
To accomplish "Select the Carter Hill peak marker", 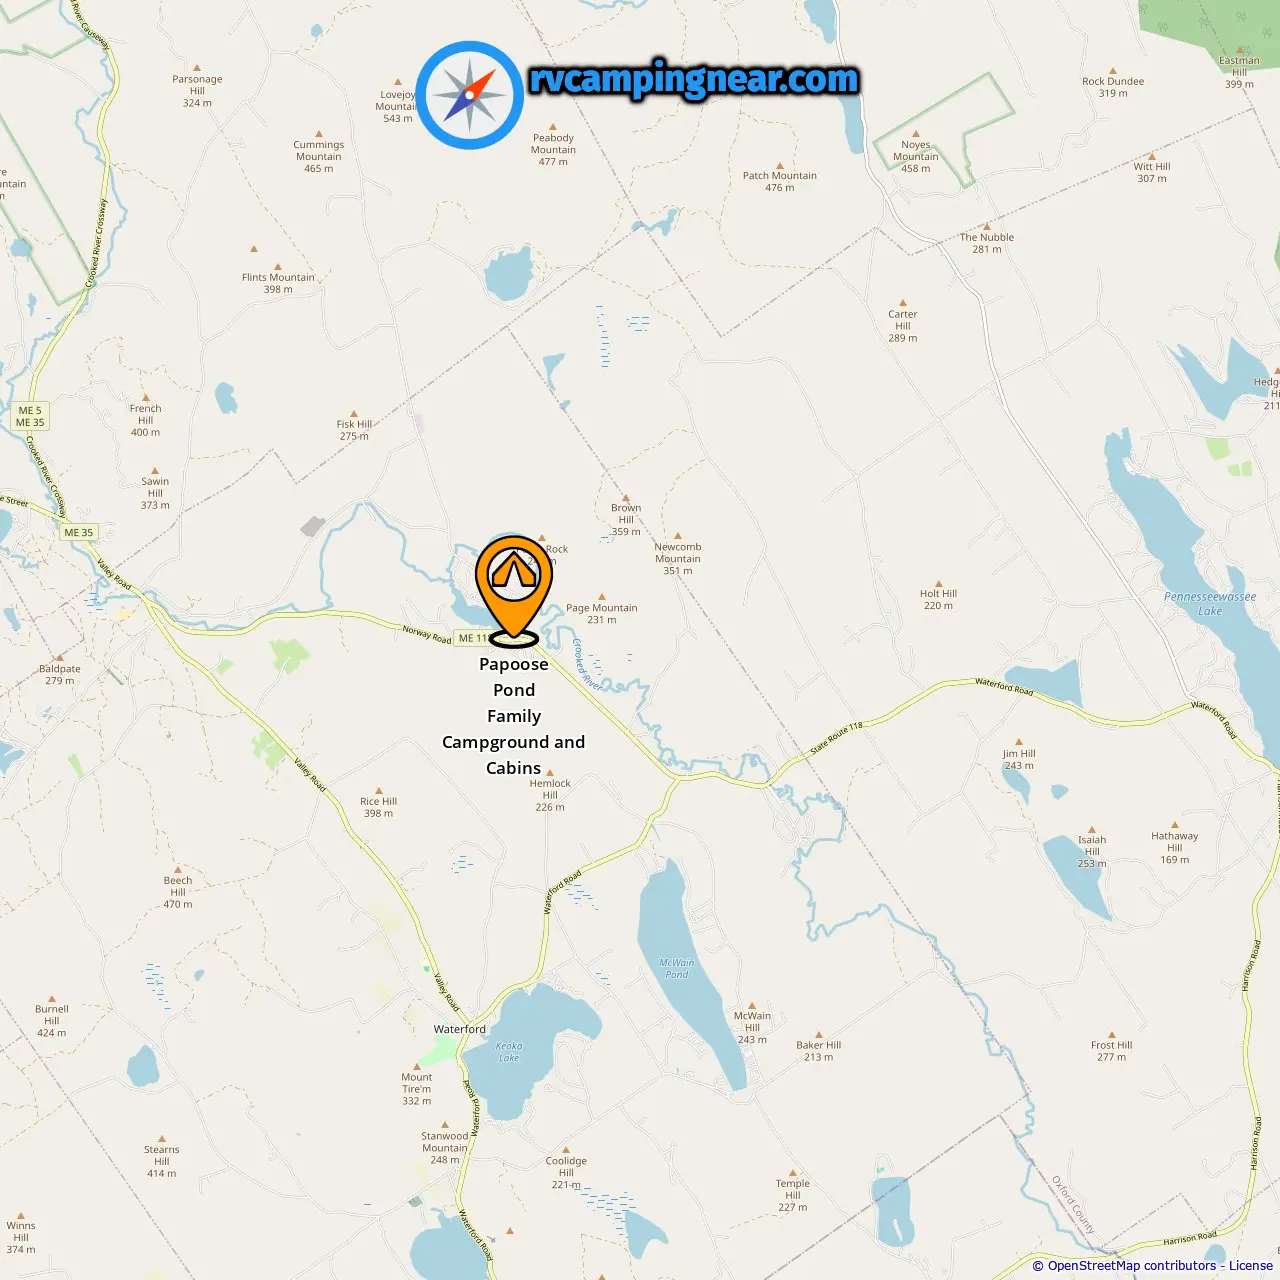I will (903, 302).
